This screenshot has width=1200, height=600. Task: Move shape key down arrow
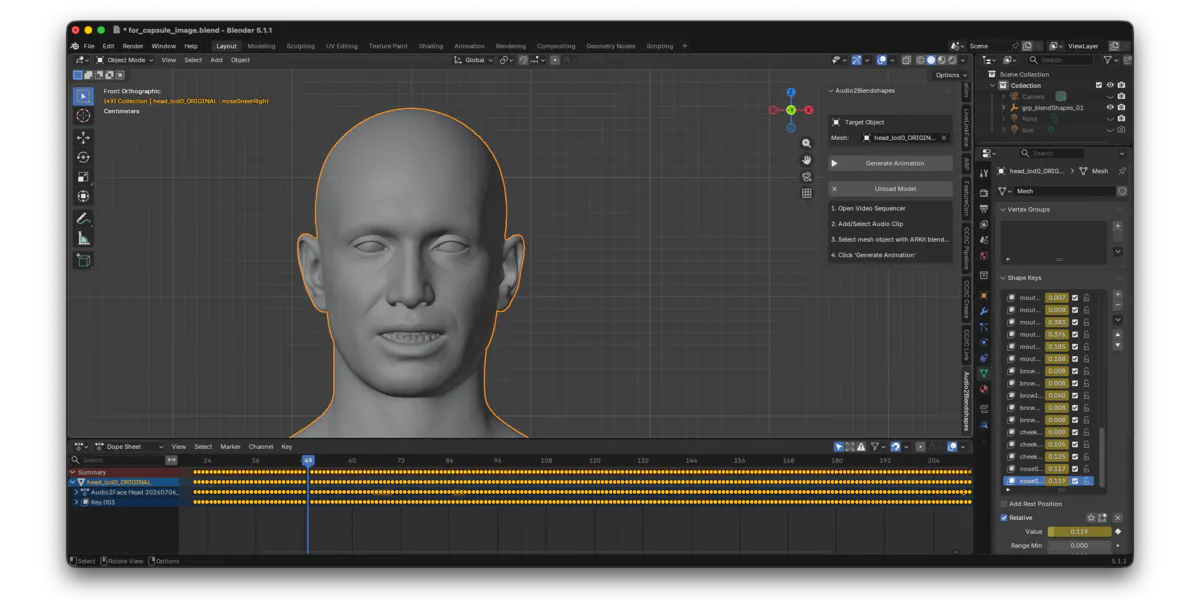coord(1117,345)
